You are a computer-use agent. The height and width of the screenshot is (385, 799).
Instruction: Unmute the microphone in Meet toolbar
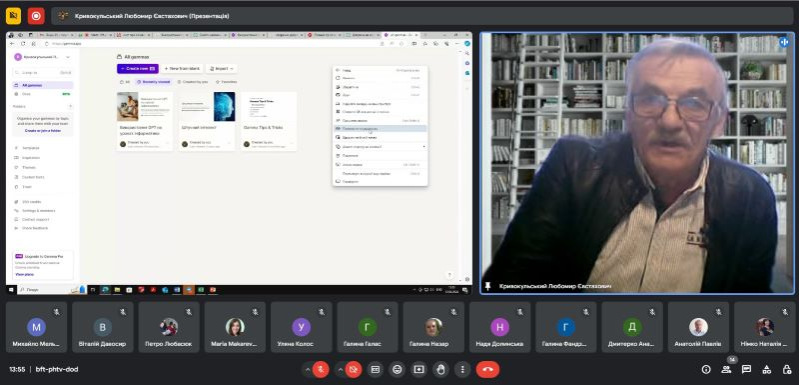(321, 369)
